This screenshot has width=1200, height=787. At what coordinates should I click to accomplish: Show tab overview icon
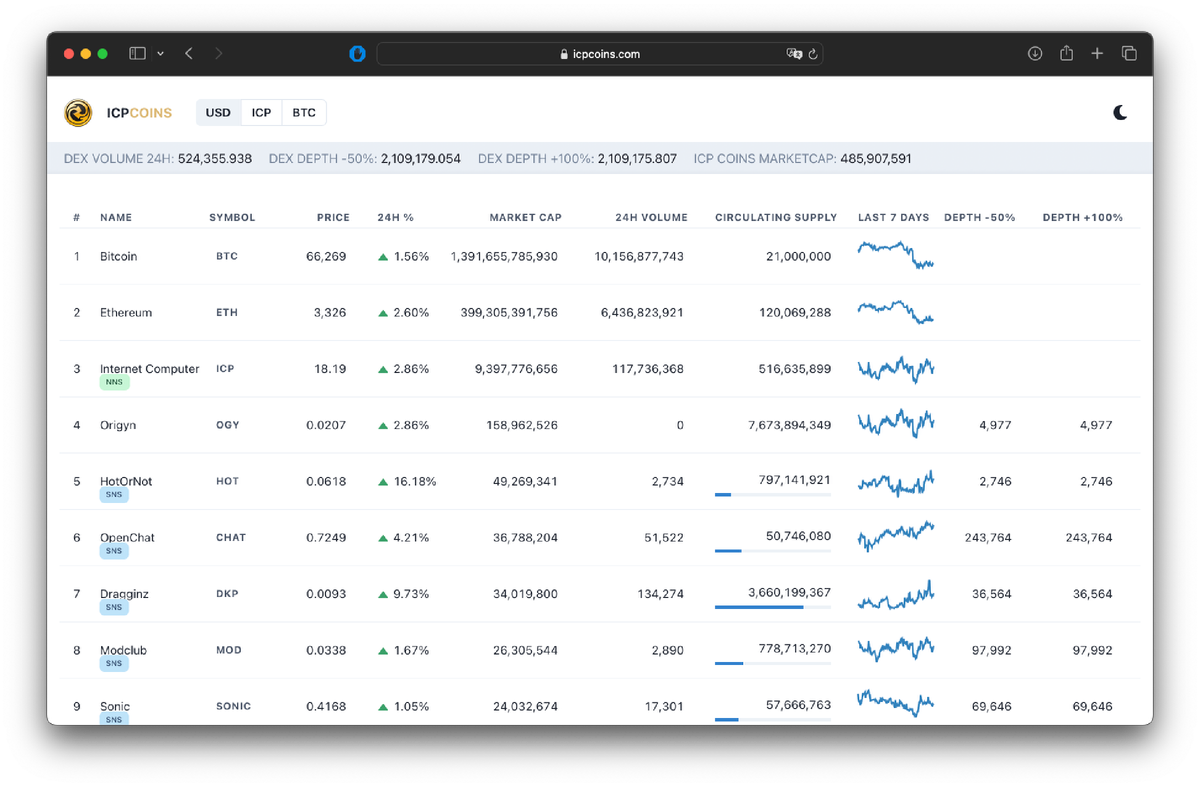tap(1129, 54)
